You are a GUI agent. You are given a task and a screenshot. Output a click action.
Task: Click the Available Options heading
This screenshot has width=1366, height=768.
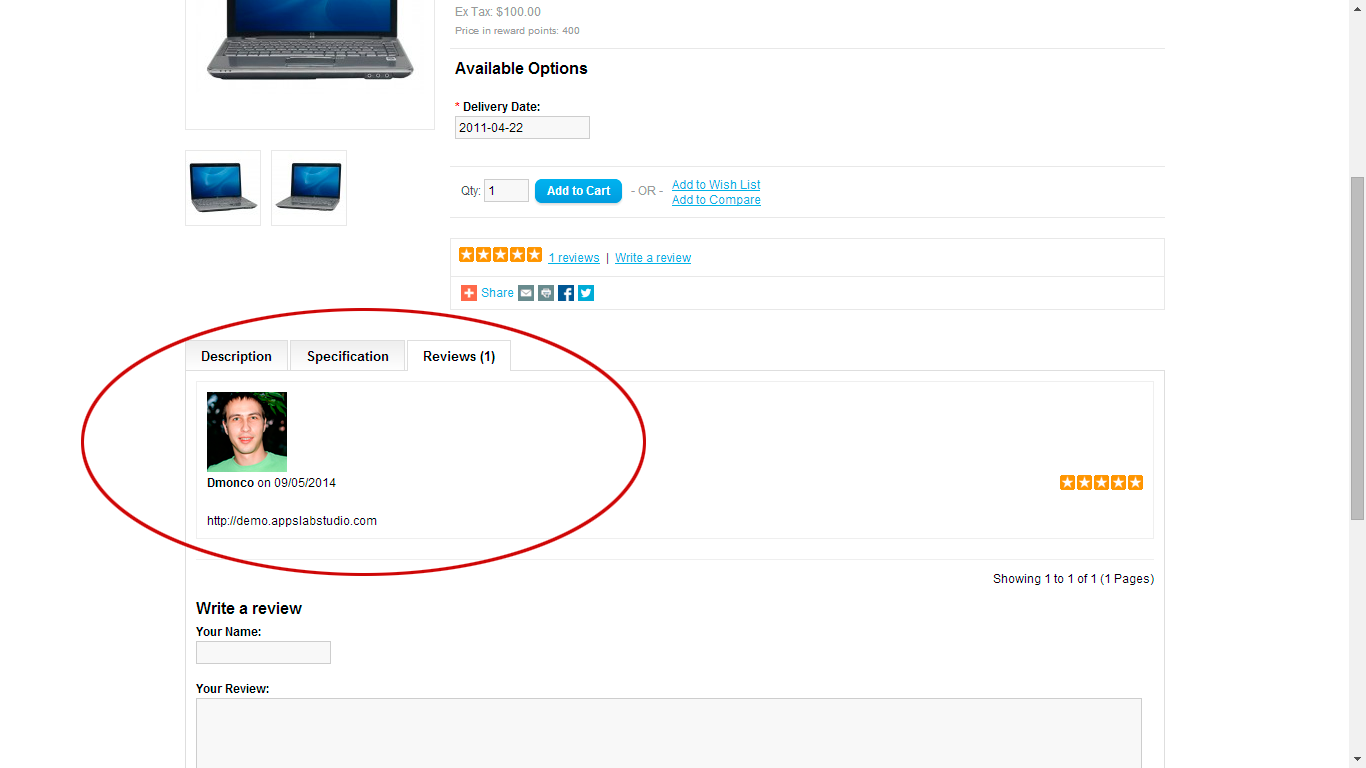(x=521, y=69)
